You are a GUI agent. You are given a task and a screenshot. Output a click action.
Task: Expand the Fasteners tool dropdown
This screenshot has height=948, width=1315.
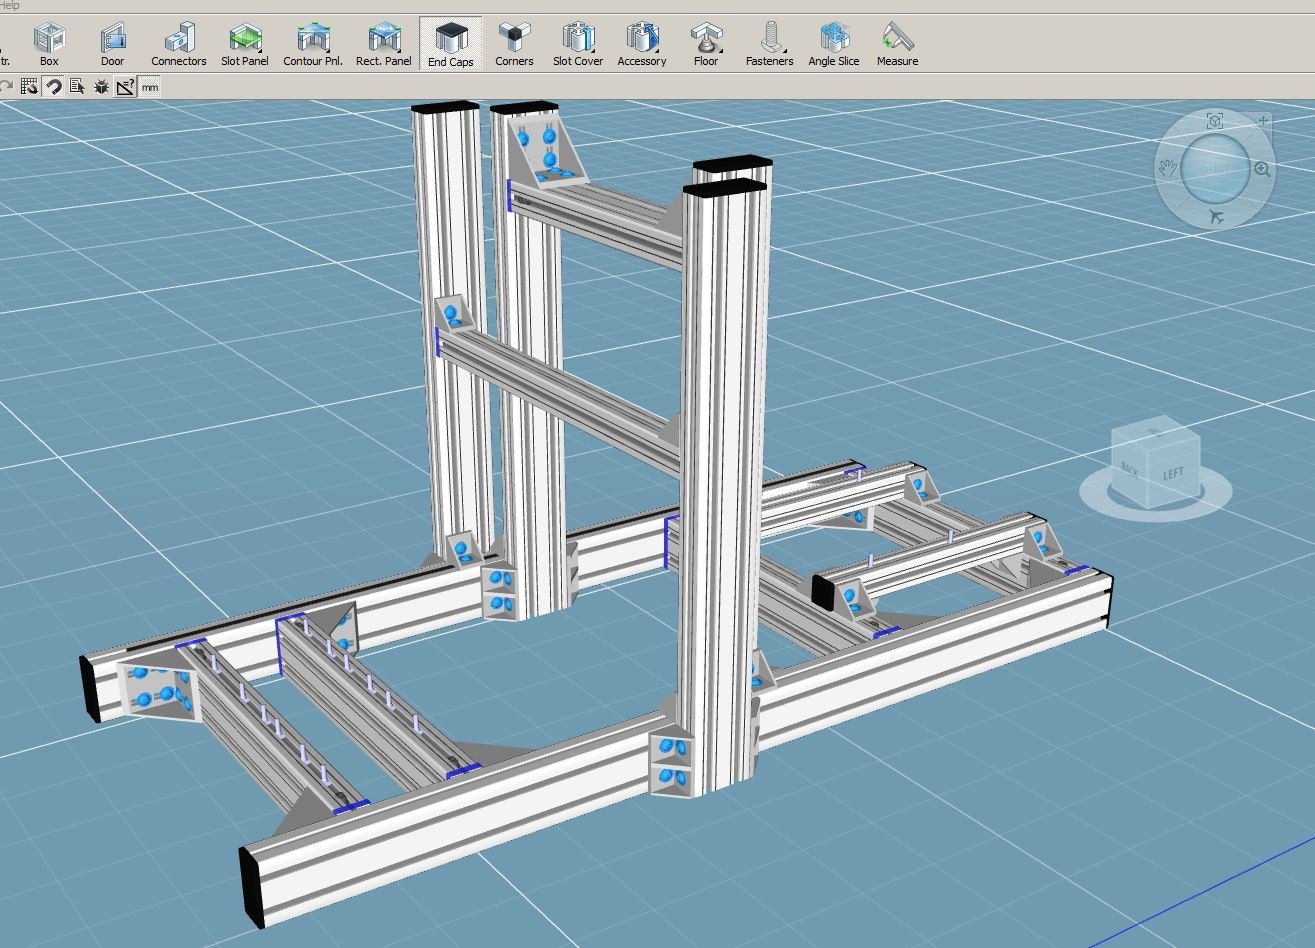click(785, 49)
